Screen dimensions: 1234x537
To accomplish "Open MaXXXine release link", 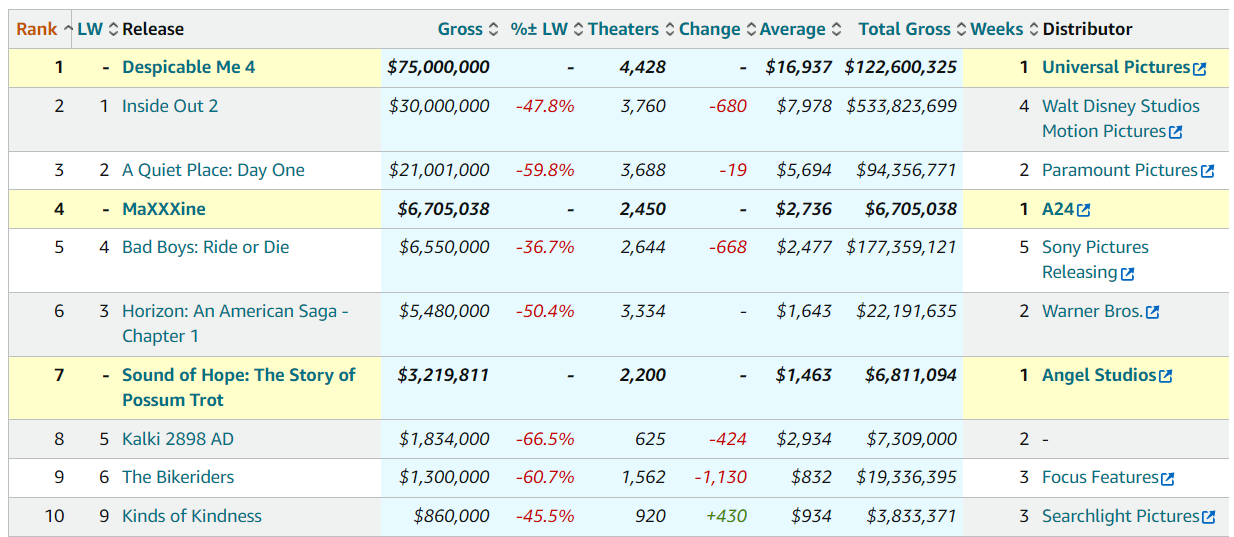I will tap(163, 209).
